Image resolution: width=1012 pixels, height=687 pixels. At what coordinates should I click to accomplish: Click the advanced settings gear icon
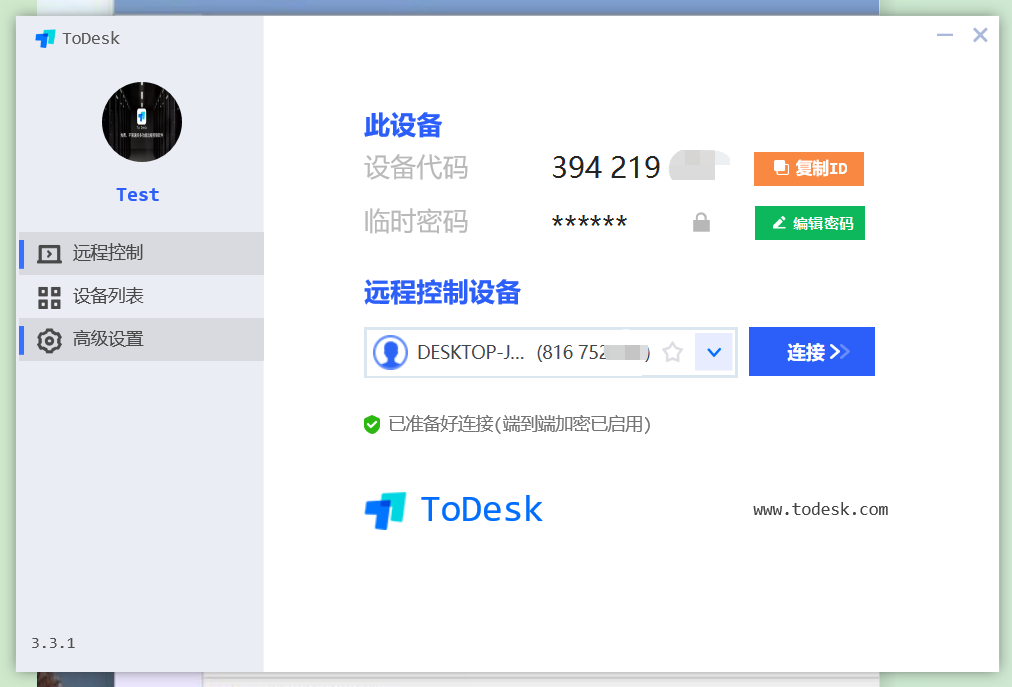coord(49,340)
